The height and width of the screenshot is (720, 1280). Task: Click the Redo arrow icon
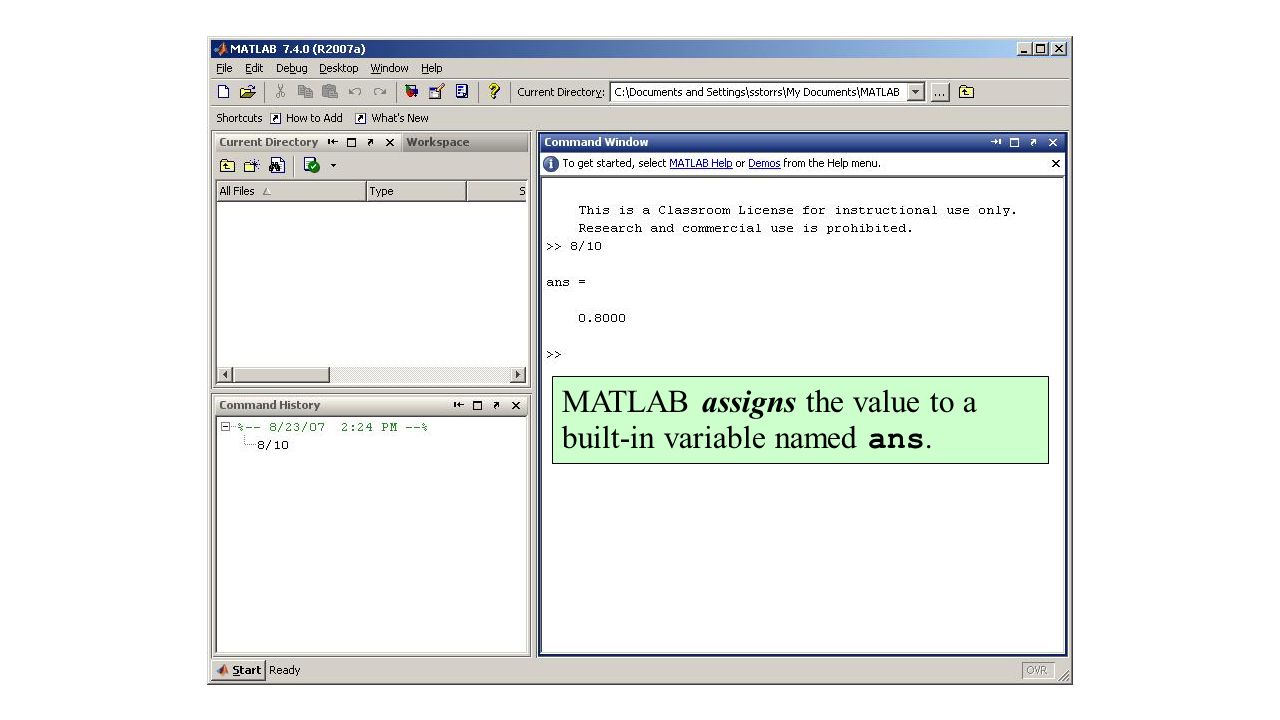380,92
